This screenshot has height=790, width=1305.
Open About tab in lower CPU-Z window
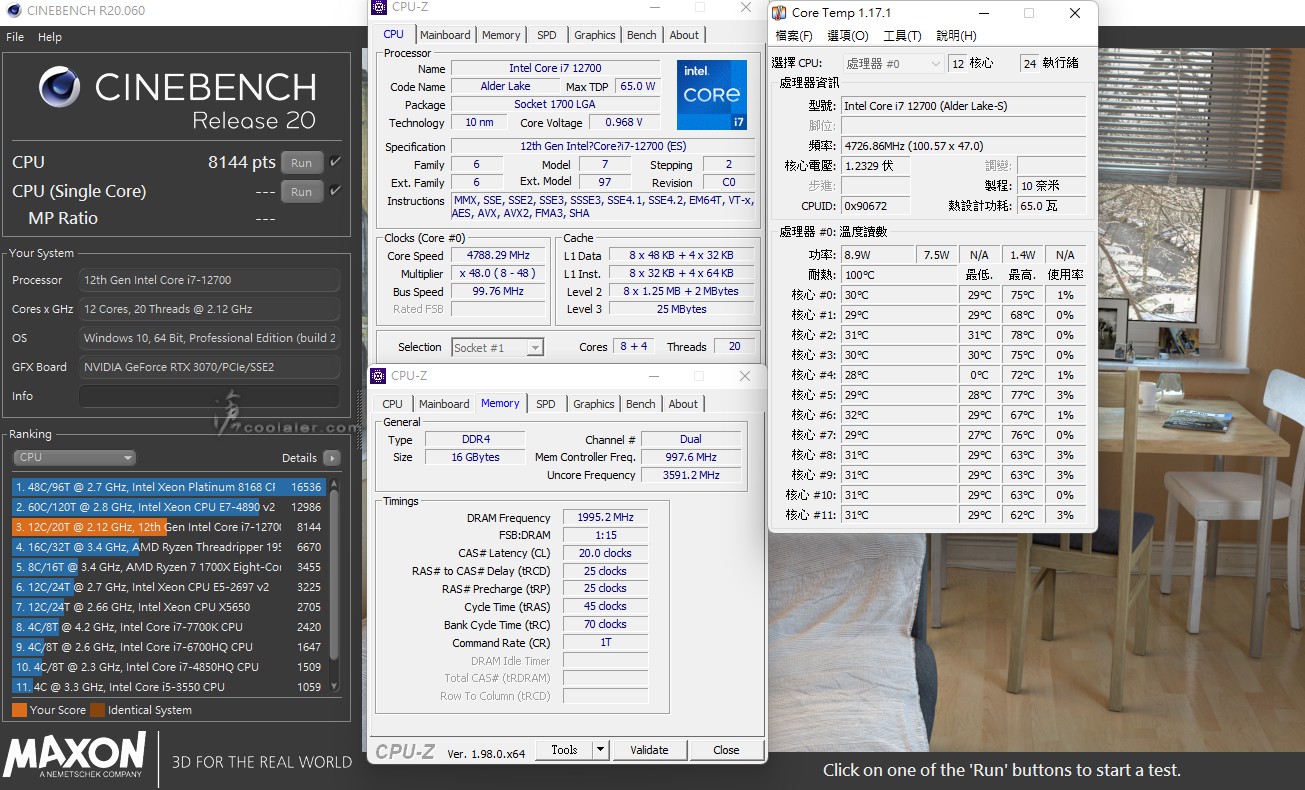tap(683, 404)
